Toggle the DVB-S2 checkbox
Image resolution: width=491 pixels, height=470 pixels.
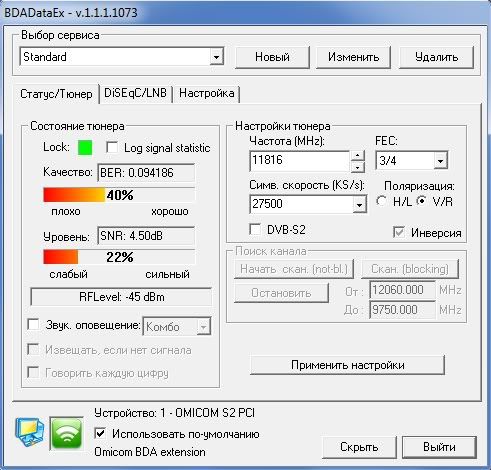point(255,229)
